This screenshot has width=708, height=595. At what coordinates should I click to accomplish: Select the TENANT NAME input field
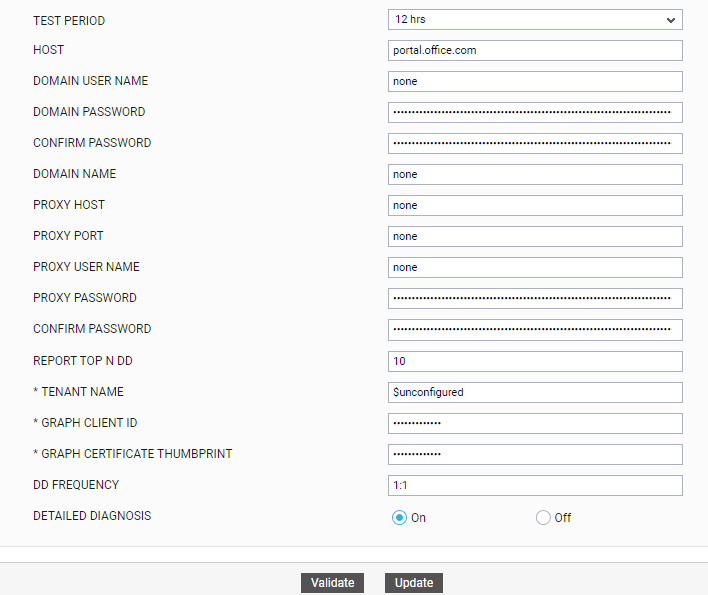coord(535,393)
